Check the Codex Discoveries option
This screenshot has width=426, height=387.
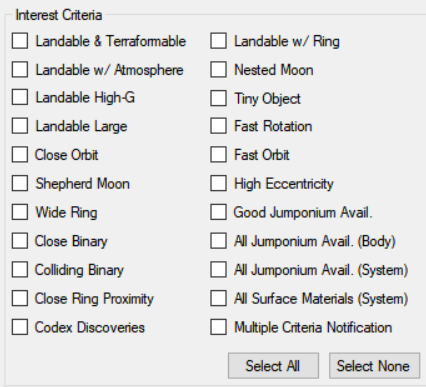point(20,327)
